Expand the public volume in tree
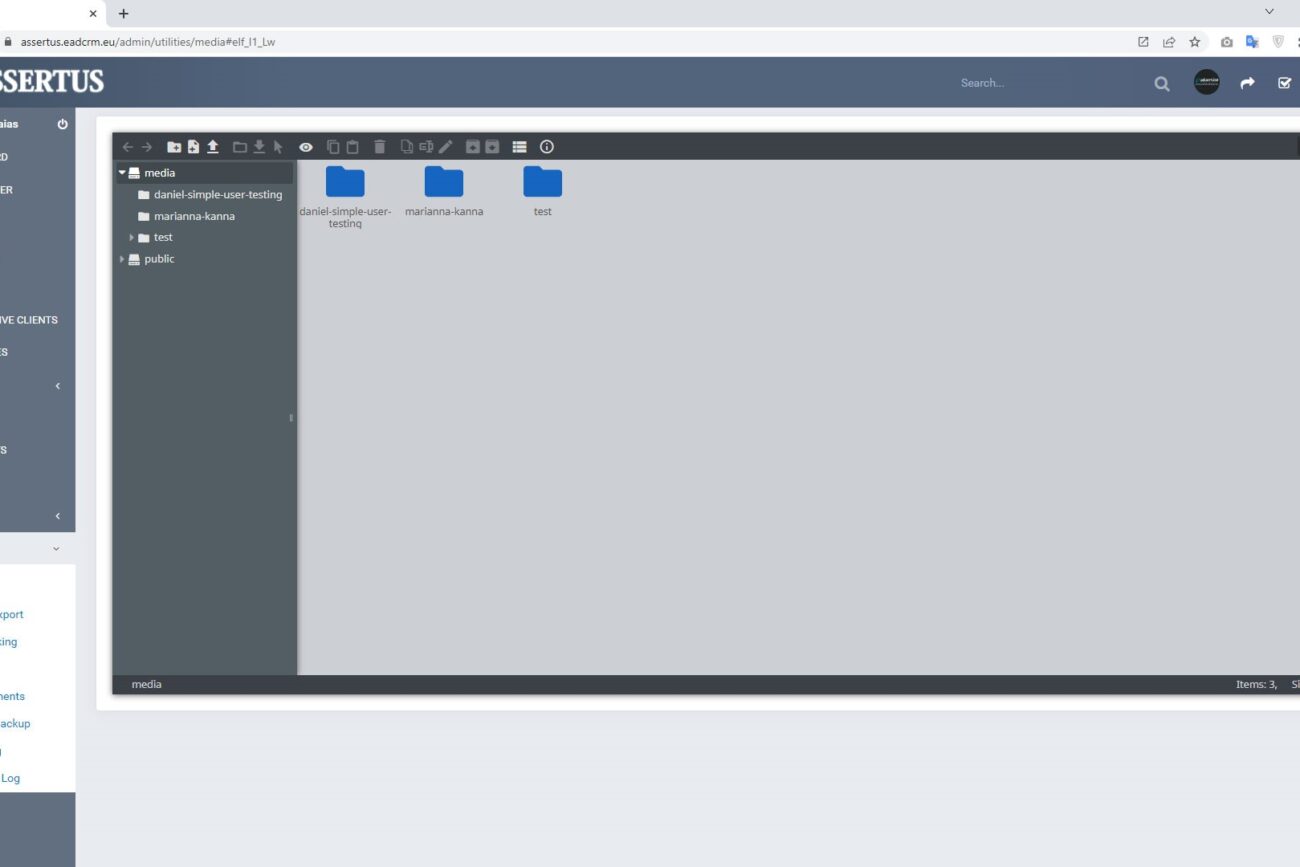This screenshot has height=867, width=1300. (x=122, y=259)
